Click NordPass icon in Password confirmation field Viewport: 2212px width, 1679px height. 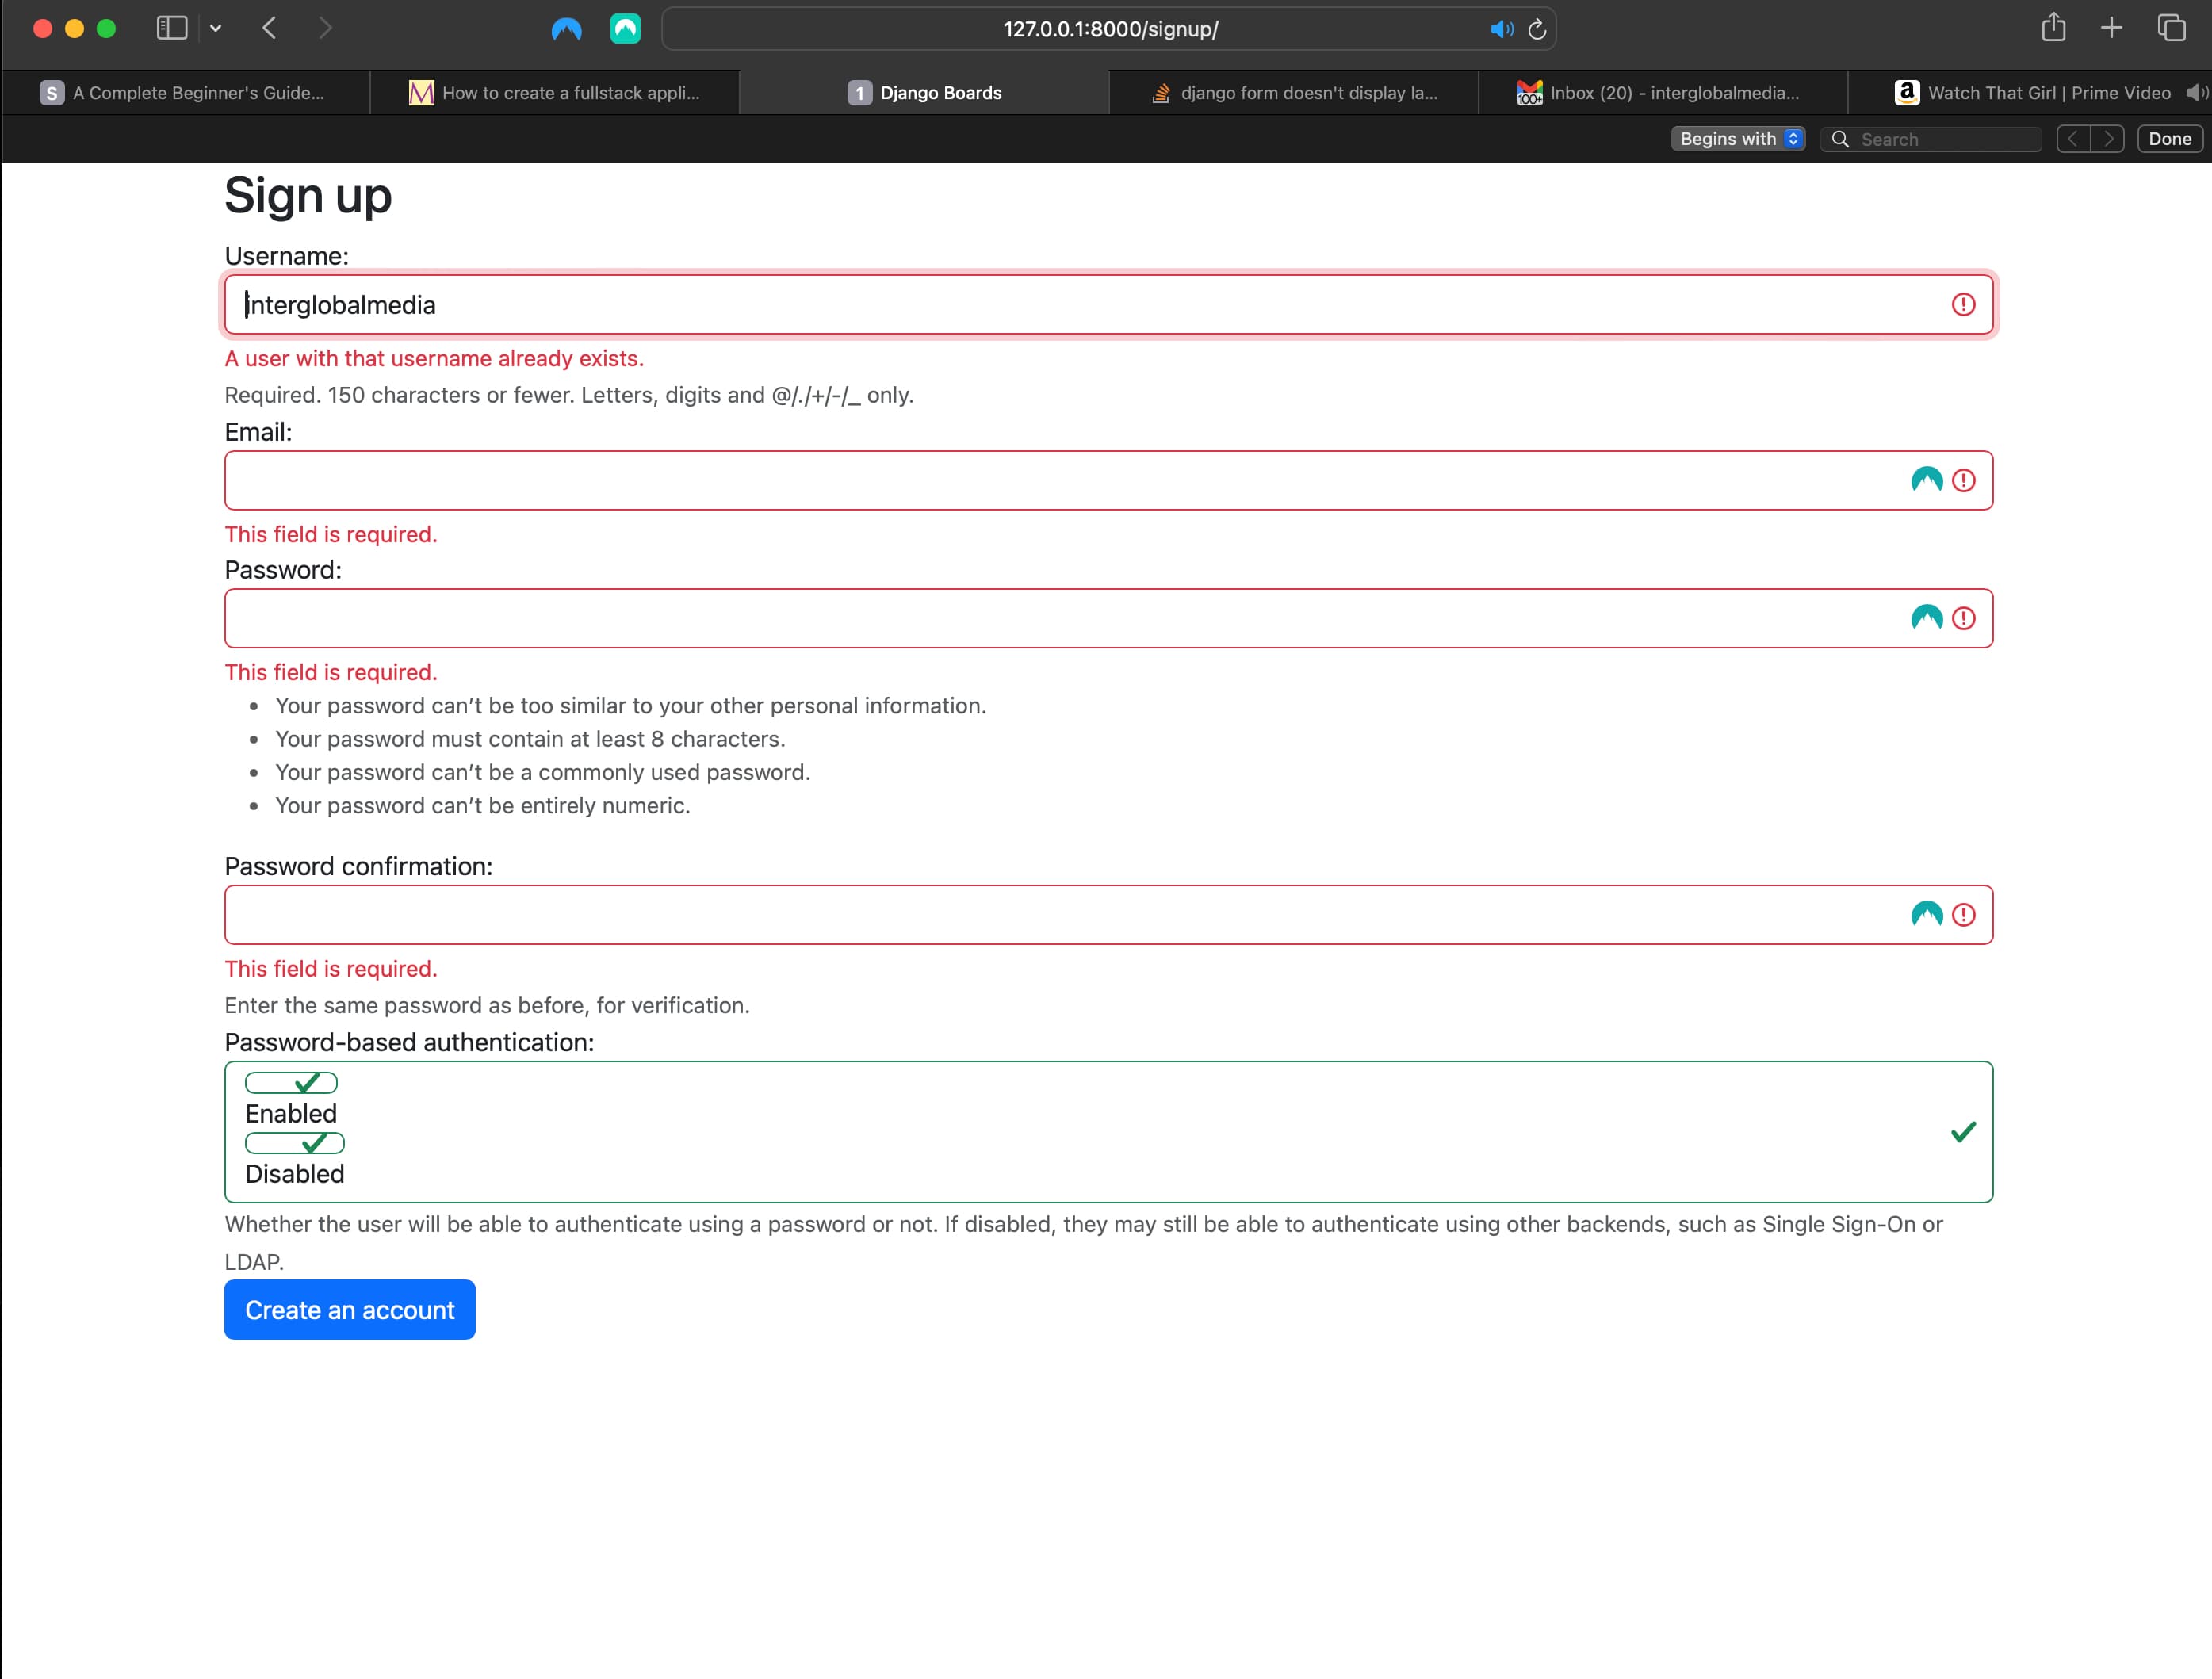click(1926, 915)
